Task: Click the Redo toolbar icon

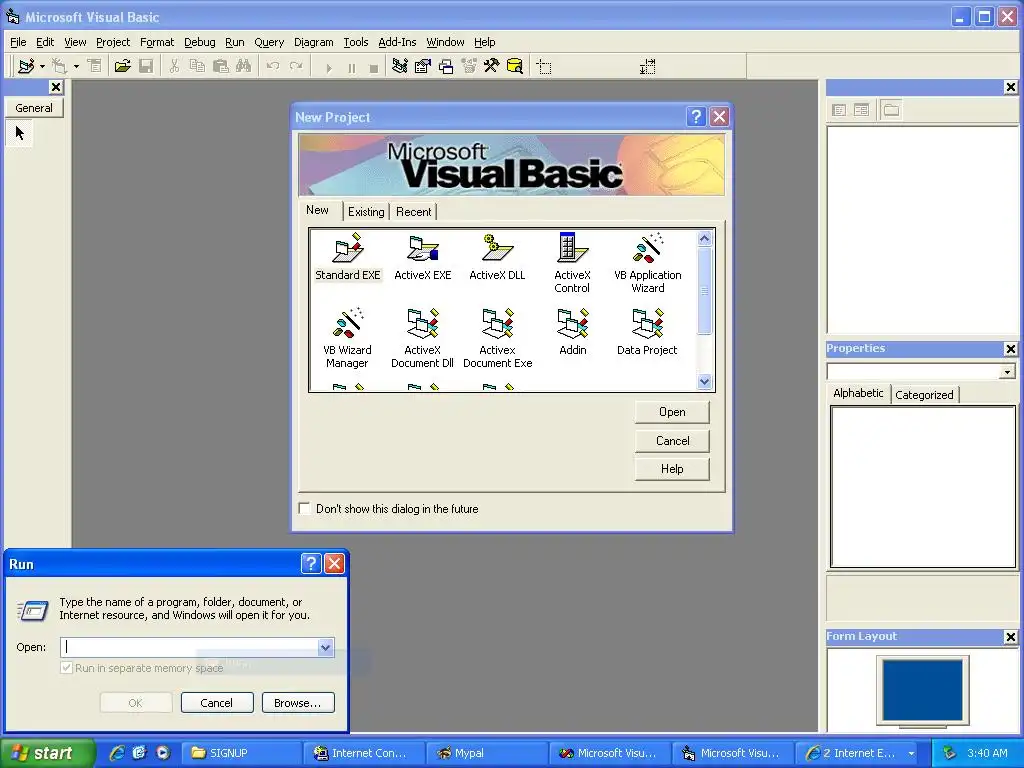Action: (x=296, y=66)
